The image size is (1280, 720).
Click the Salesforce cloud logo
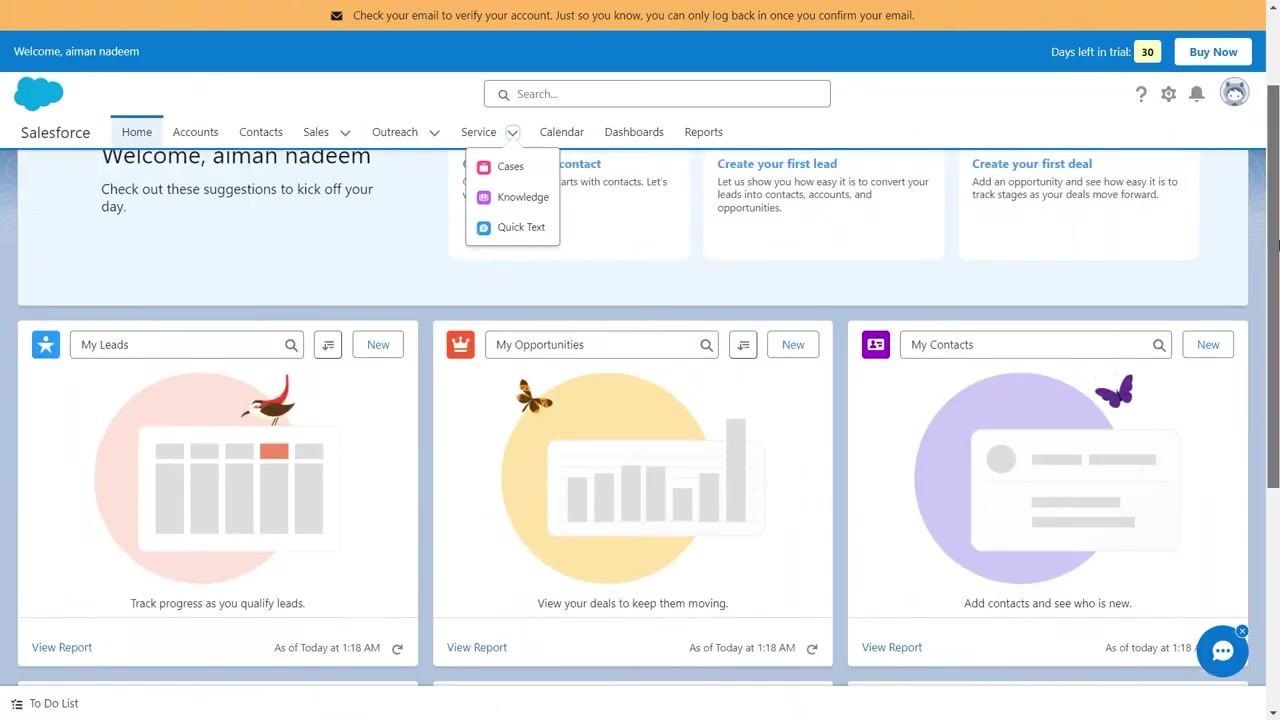tap(39, 94)
